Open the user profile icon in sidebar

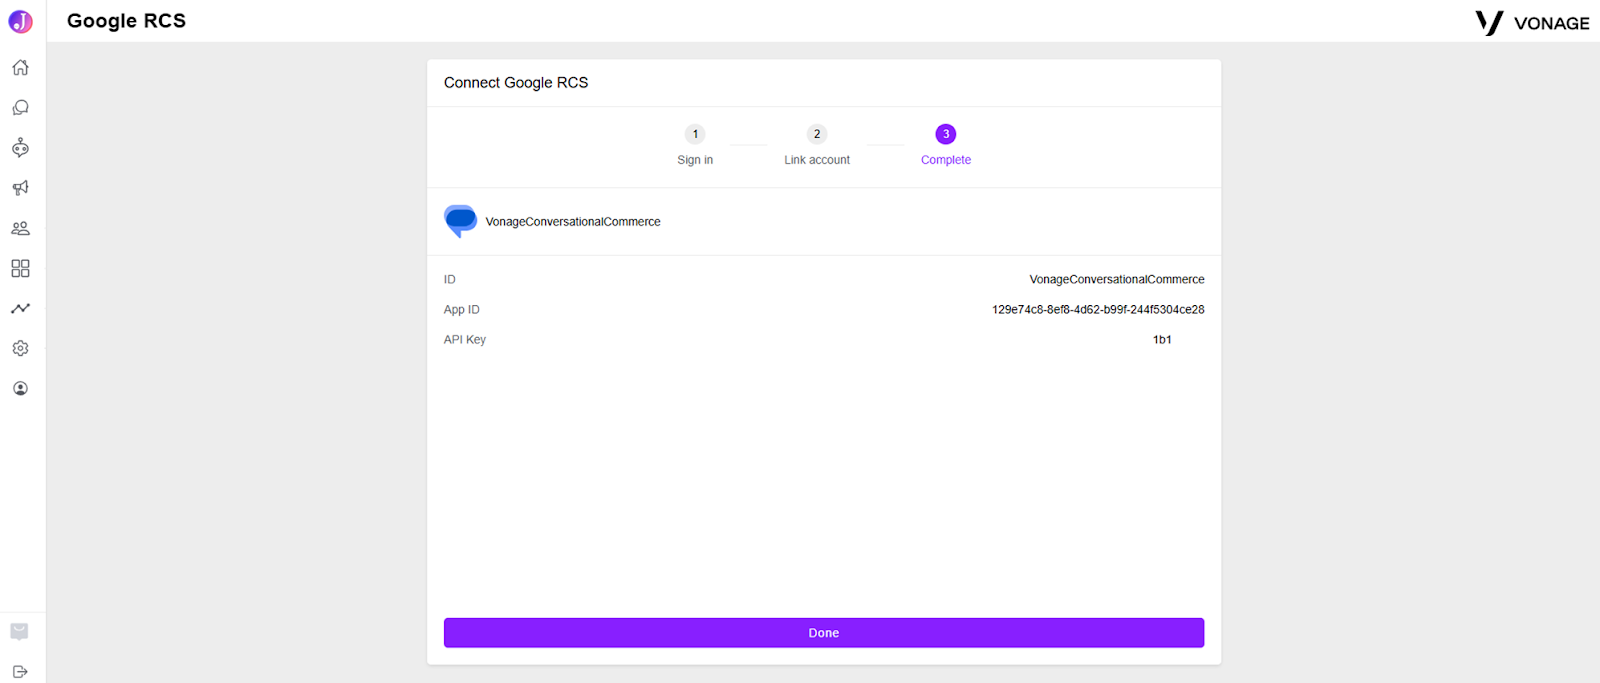(x=20, y=388)
